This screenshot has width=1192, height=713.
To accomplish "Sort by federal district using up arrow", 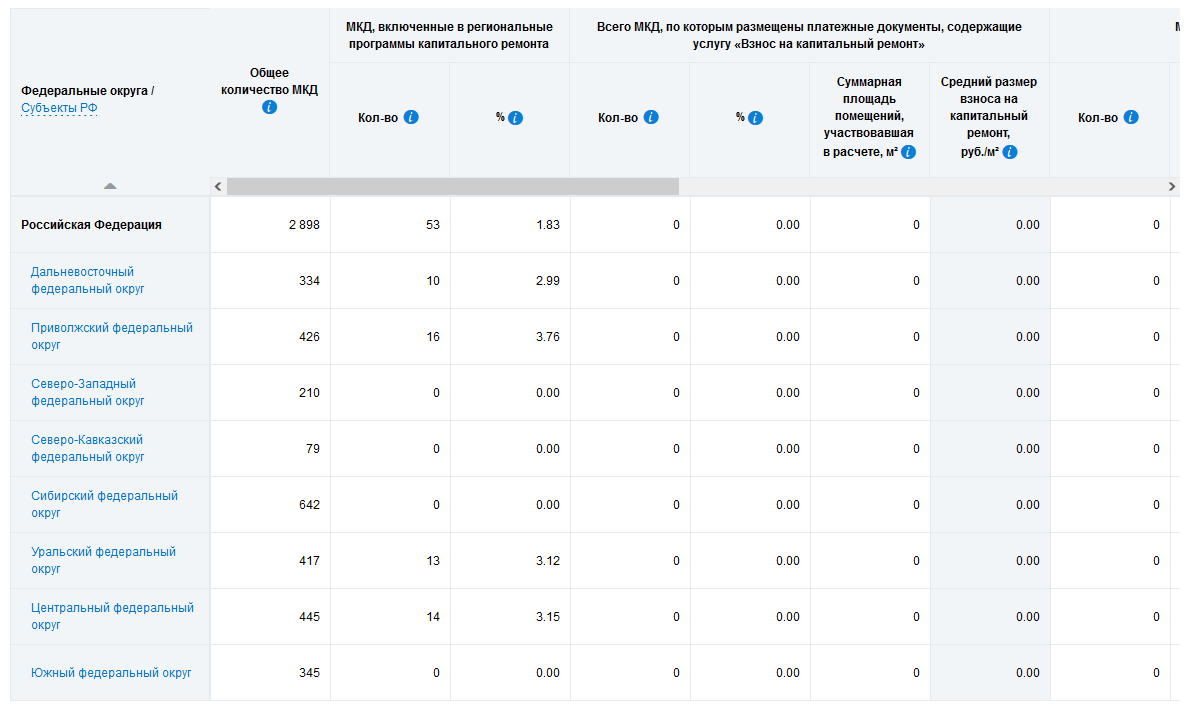I will [x=110, y=185].
